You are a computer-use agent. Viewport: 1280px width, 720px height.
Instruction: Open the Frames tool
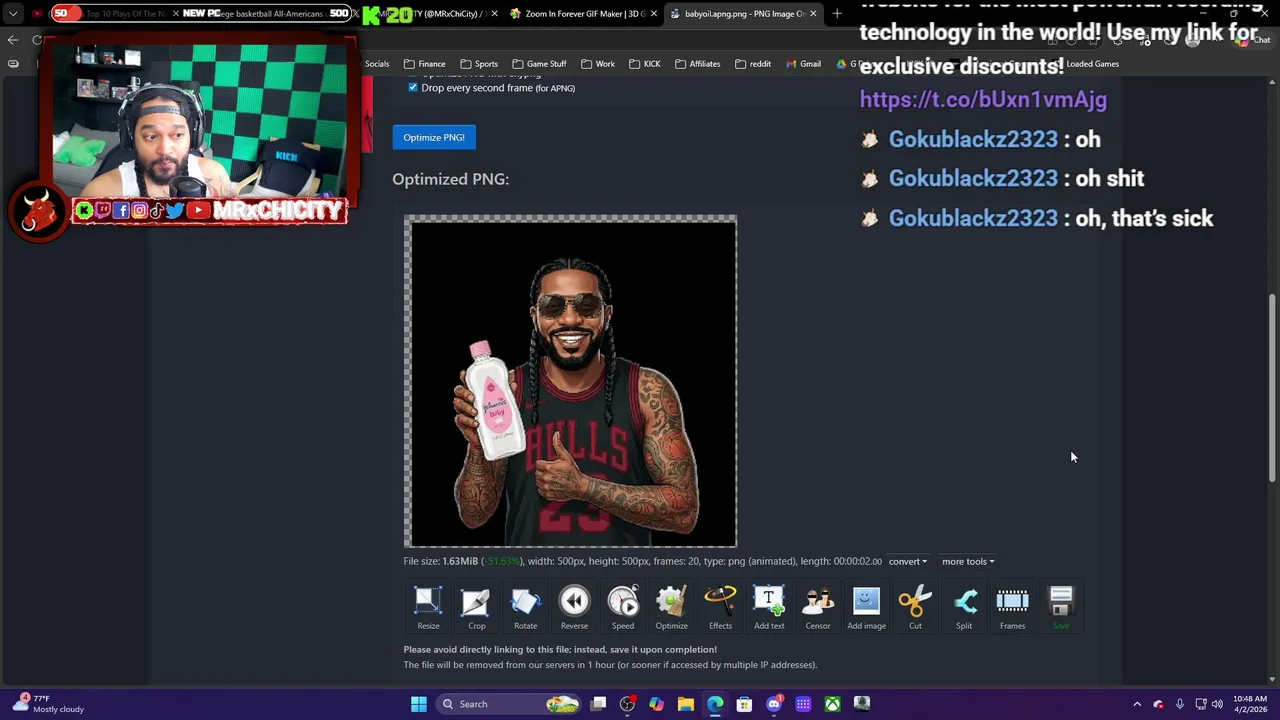click(1012, 608)
